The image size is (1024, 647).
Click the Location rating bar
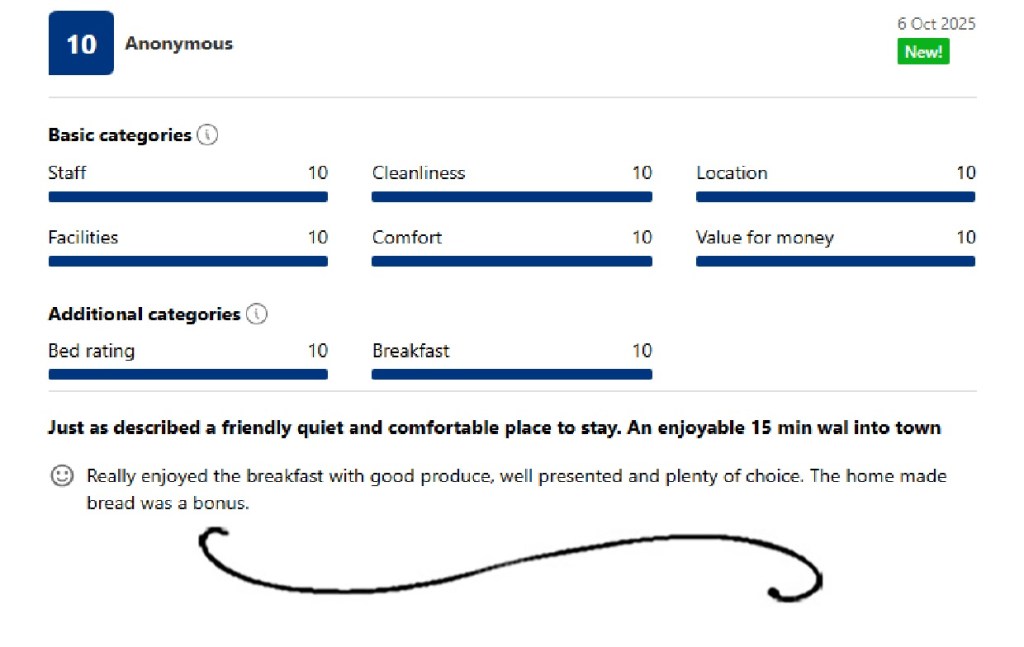(x=835, y=197)
